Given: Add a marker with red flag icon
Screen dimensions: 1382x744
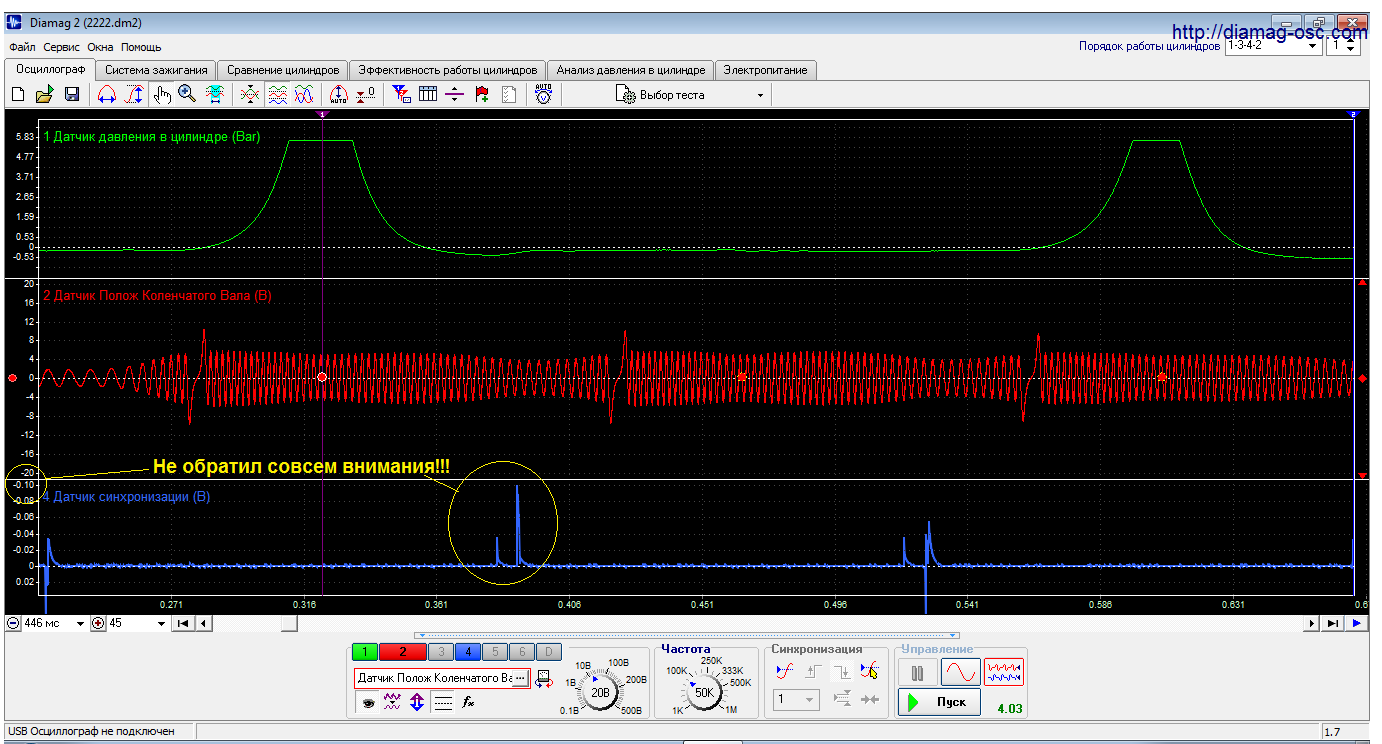Looking at the screenshot, I should pos(482,94).
